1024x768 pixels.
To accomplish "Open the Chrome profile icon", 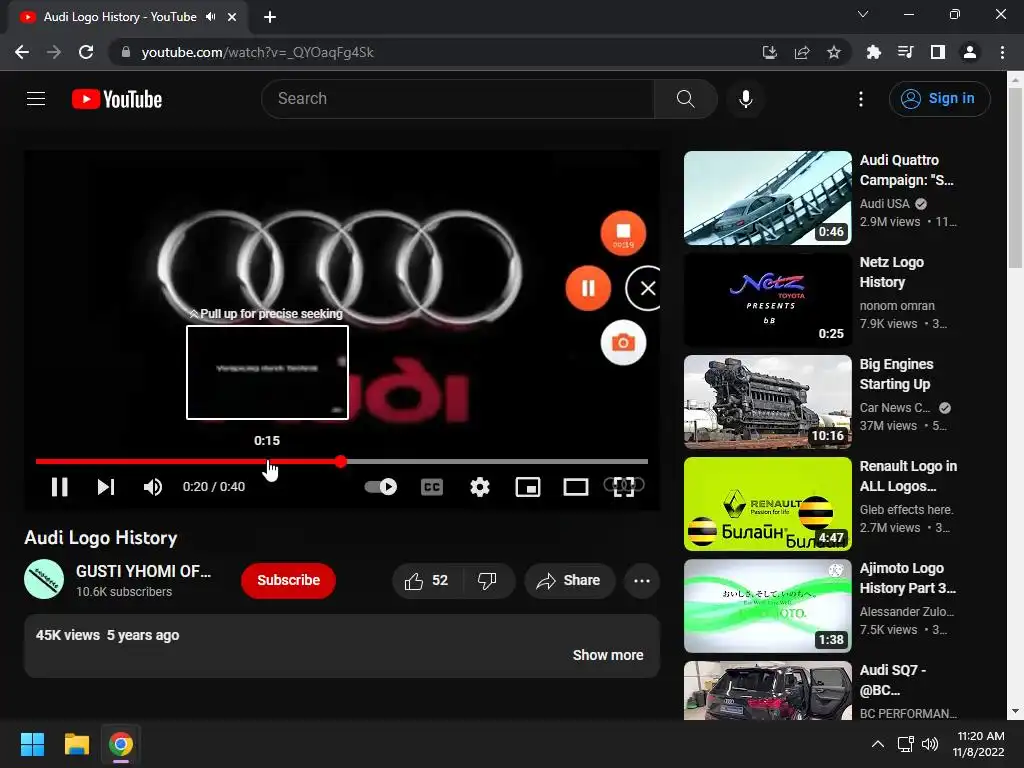I will [x=970, y=52].
